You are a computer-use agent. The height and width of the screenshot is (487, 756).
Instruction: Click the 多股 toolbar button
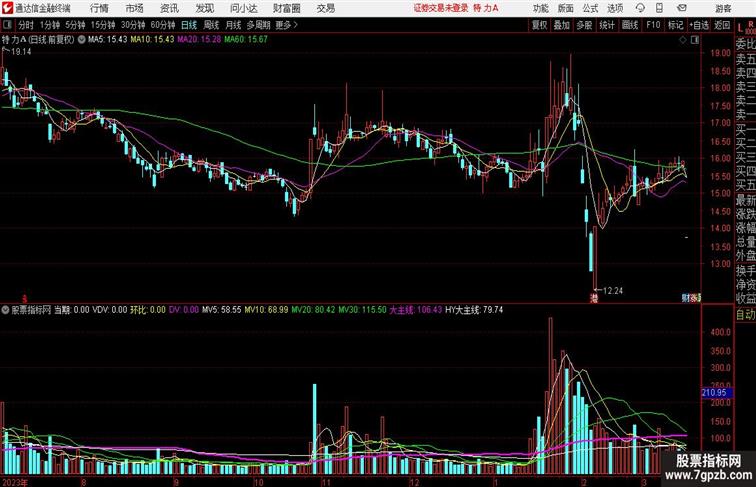tap(584, 25)
